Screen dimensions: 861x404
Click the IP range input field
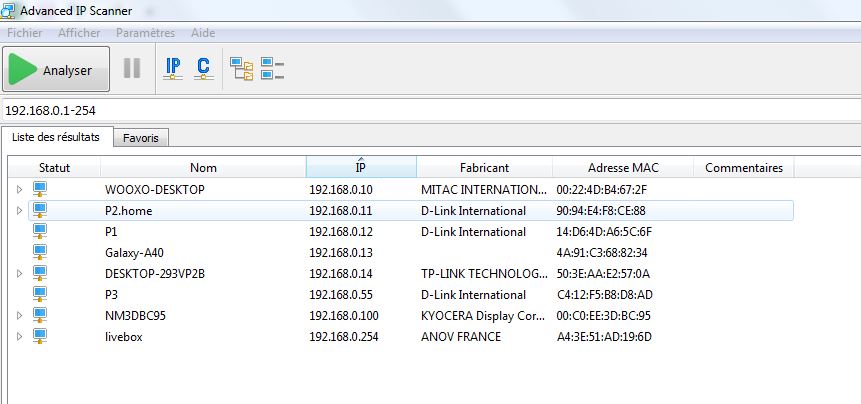coord(430,110)
